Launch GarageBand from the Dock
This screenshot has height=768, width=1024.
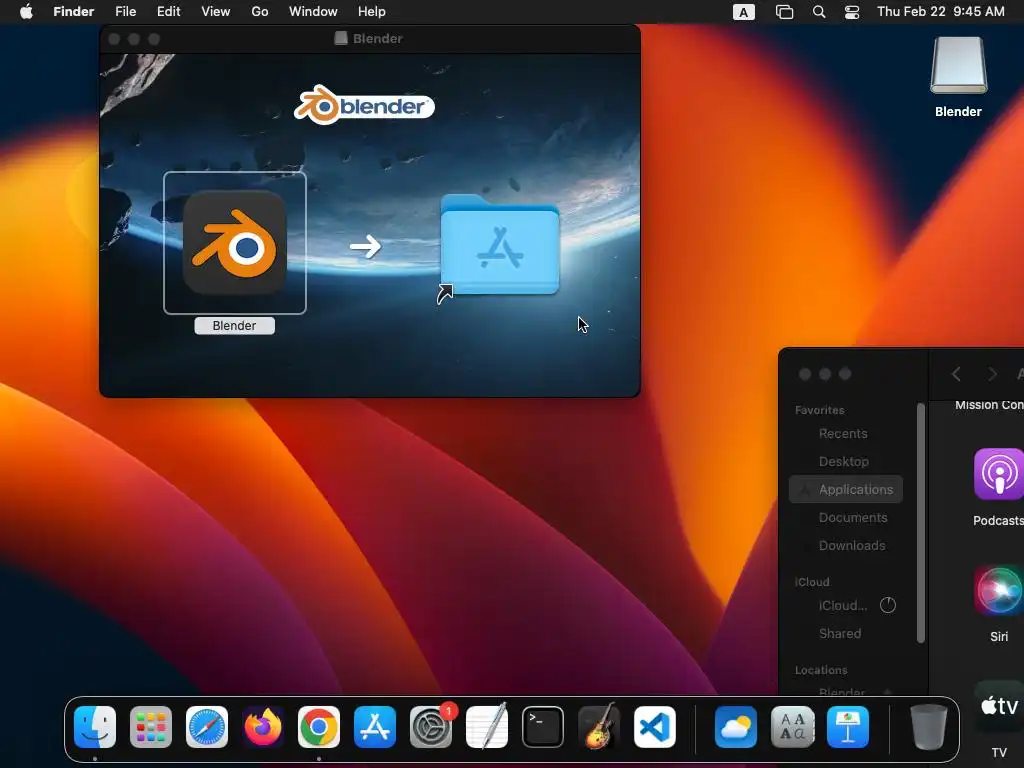point(599,727)
